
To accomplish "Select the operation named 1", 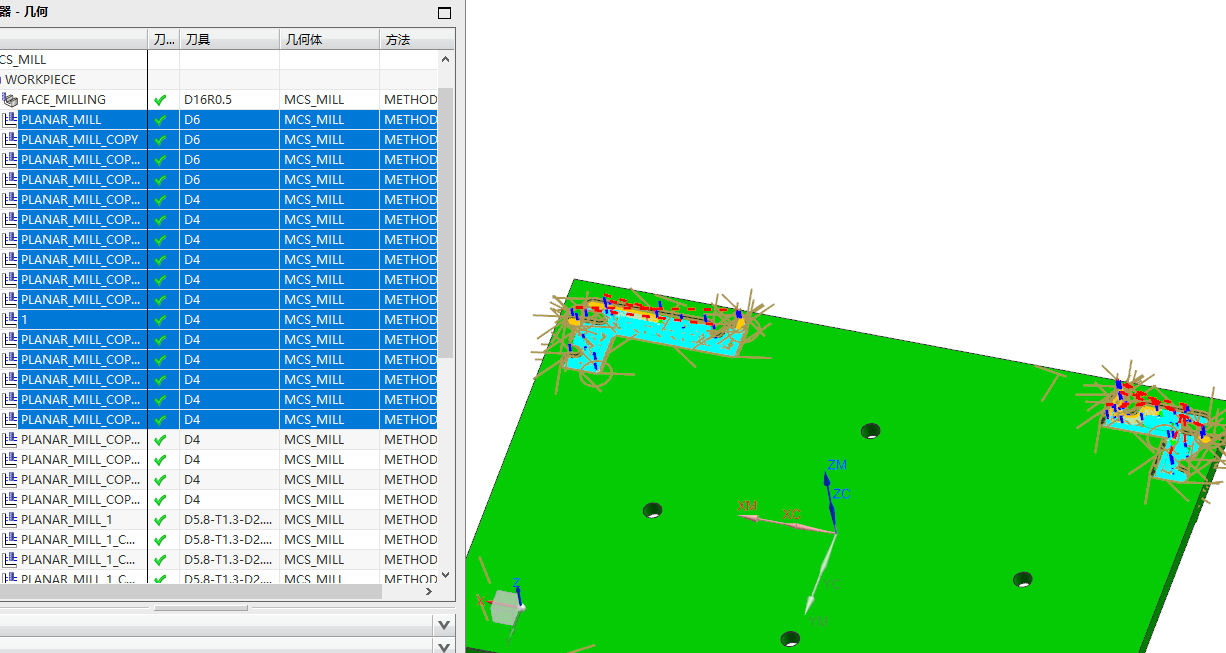I will tap(25, 320).
